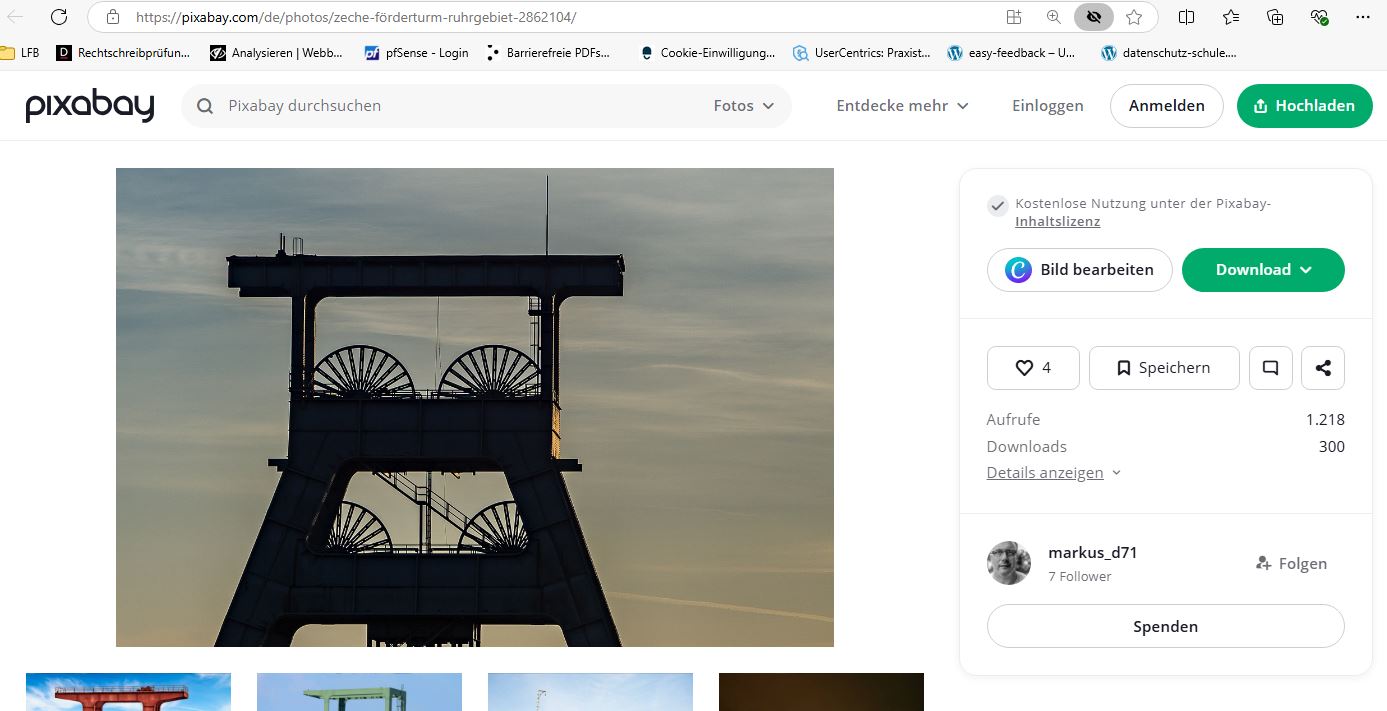Follow markus_d71 with Folgen button
The height and width of the screenshot is (711, 1387).
coord(1291,564)
